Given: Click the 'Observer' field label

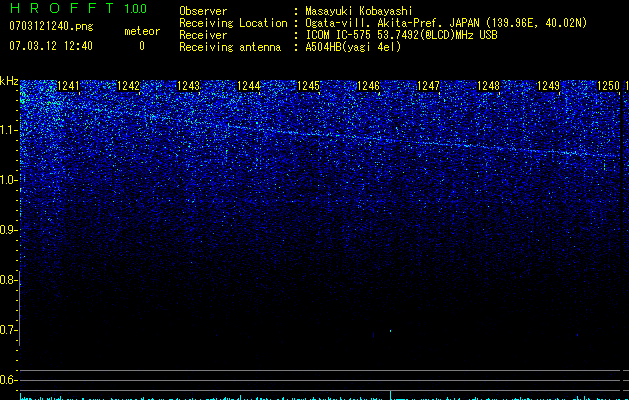Looking at the screenshot, I should (x=203, y=11).
